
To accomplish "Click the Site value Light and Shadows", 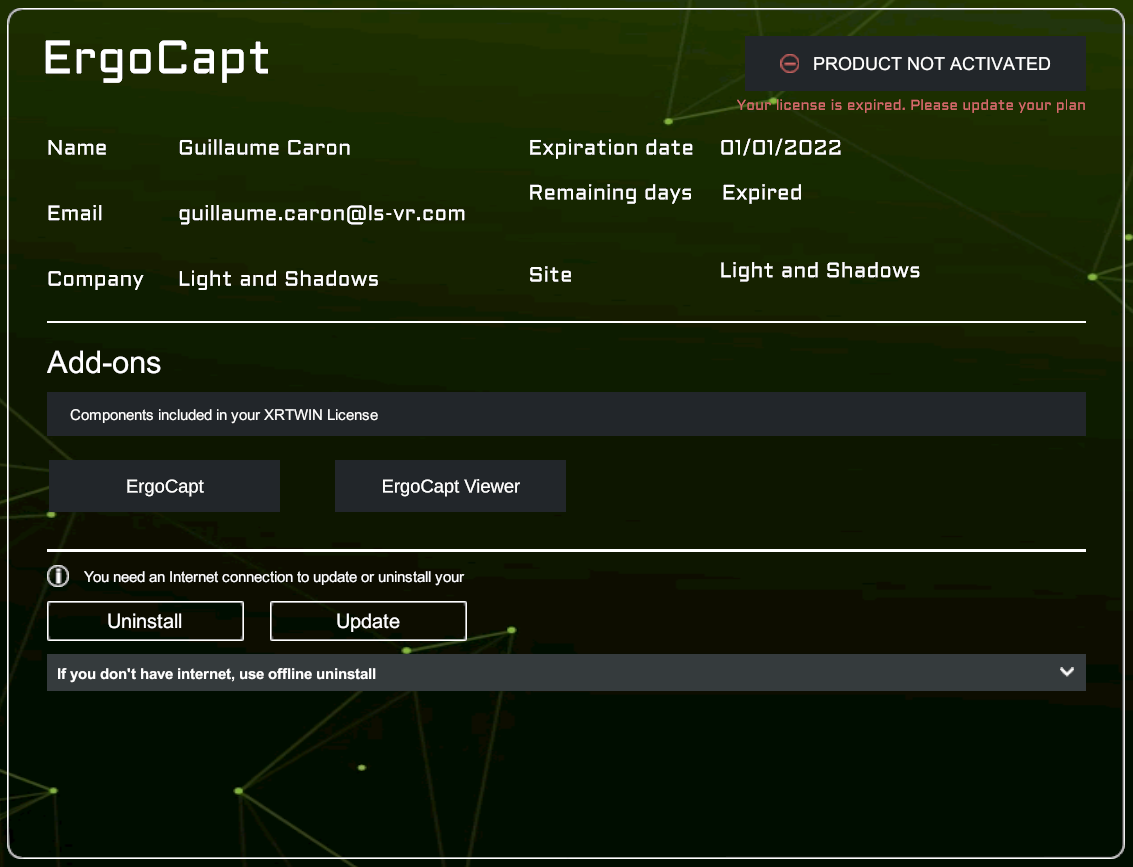I will coord(819,271).
